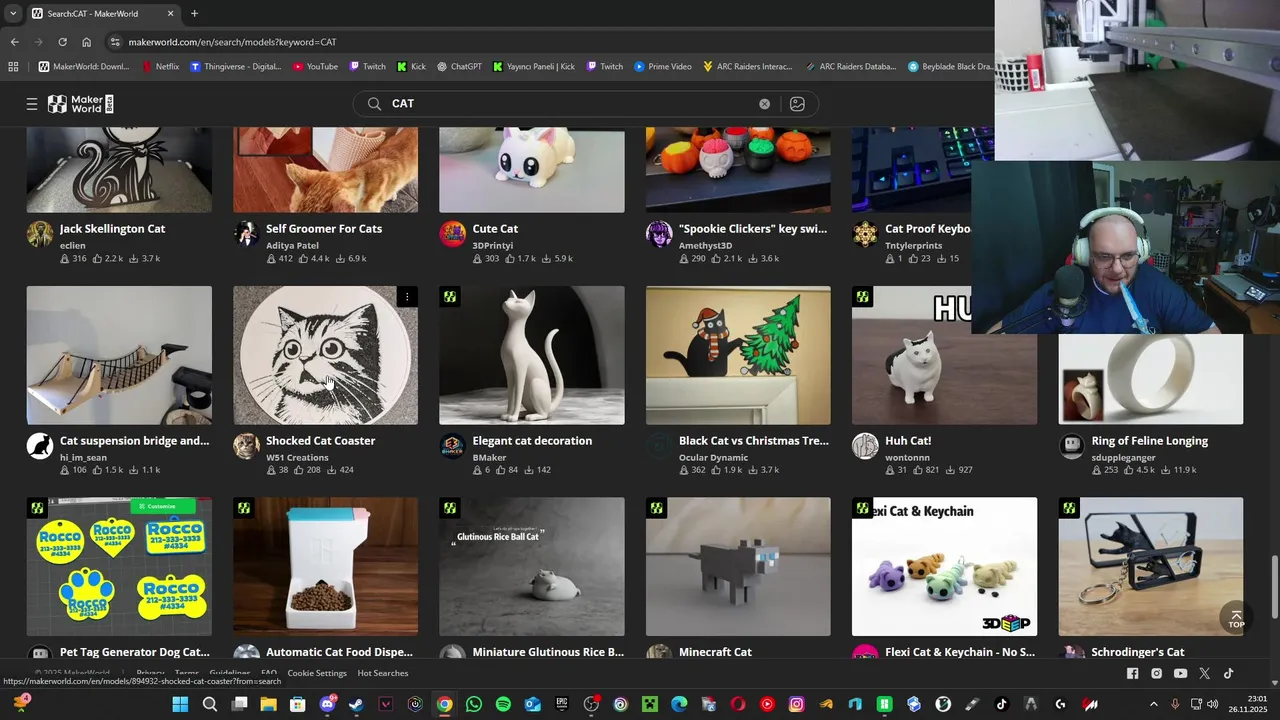Open the Cute Cat model link
1280x720 pixels.
point(495,229)
